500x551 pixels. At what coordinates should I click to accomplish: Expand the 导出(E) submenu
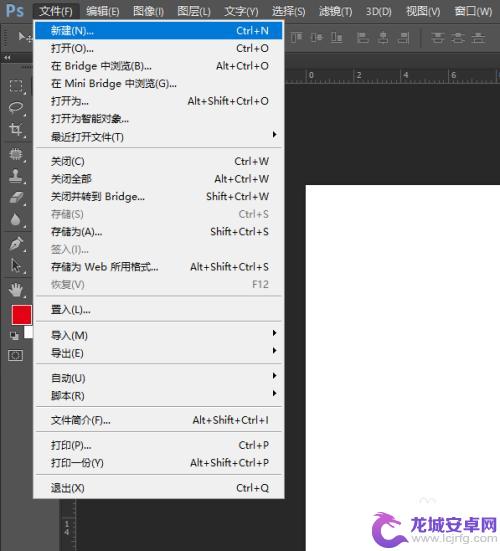point(158,353)
